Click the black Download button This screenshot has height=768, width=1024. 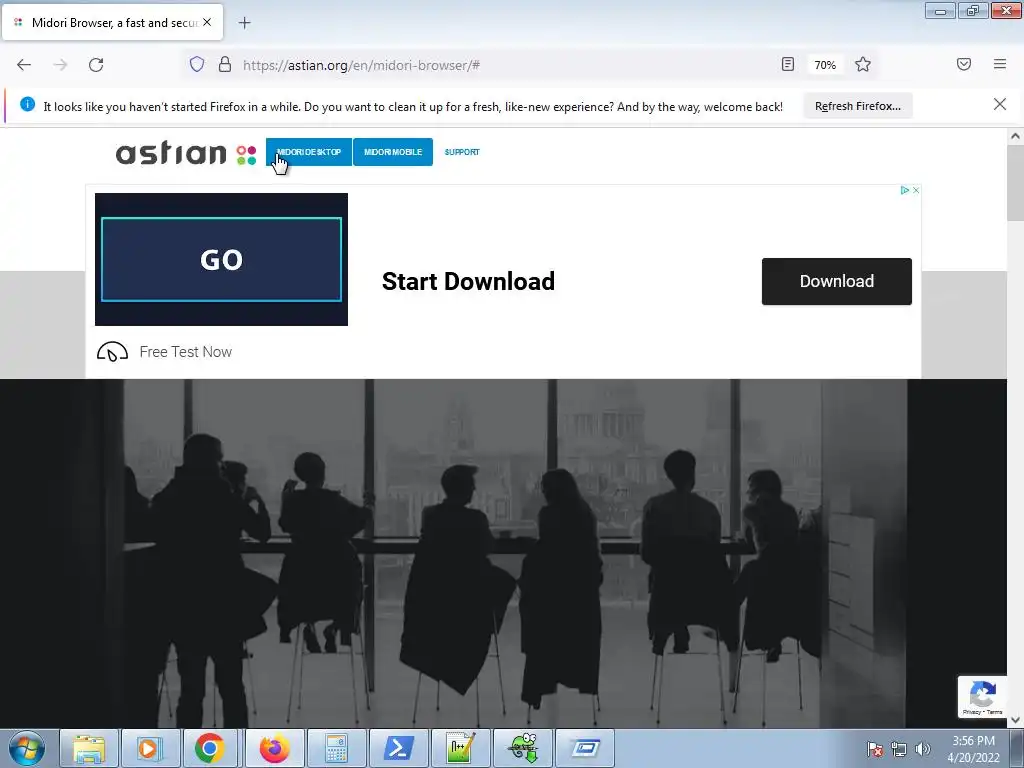[x=837, y=281]
